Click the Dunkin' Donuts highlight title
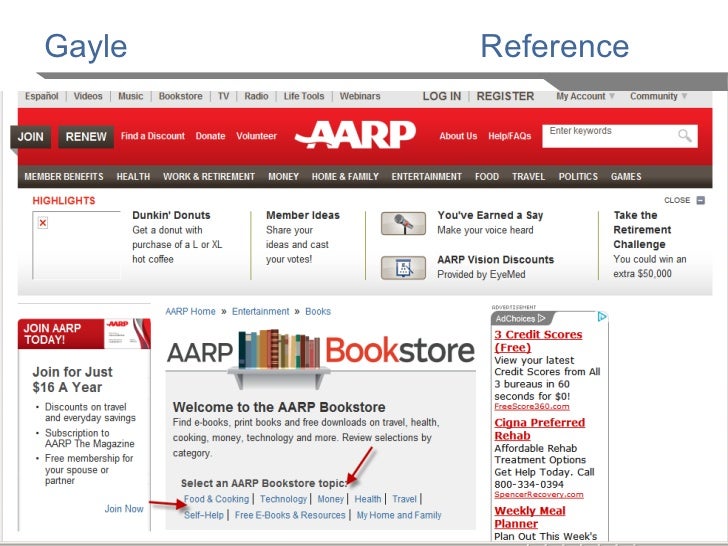This screenshot has height=546, width=728. tap(171, 215)
